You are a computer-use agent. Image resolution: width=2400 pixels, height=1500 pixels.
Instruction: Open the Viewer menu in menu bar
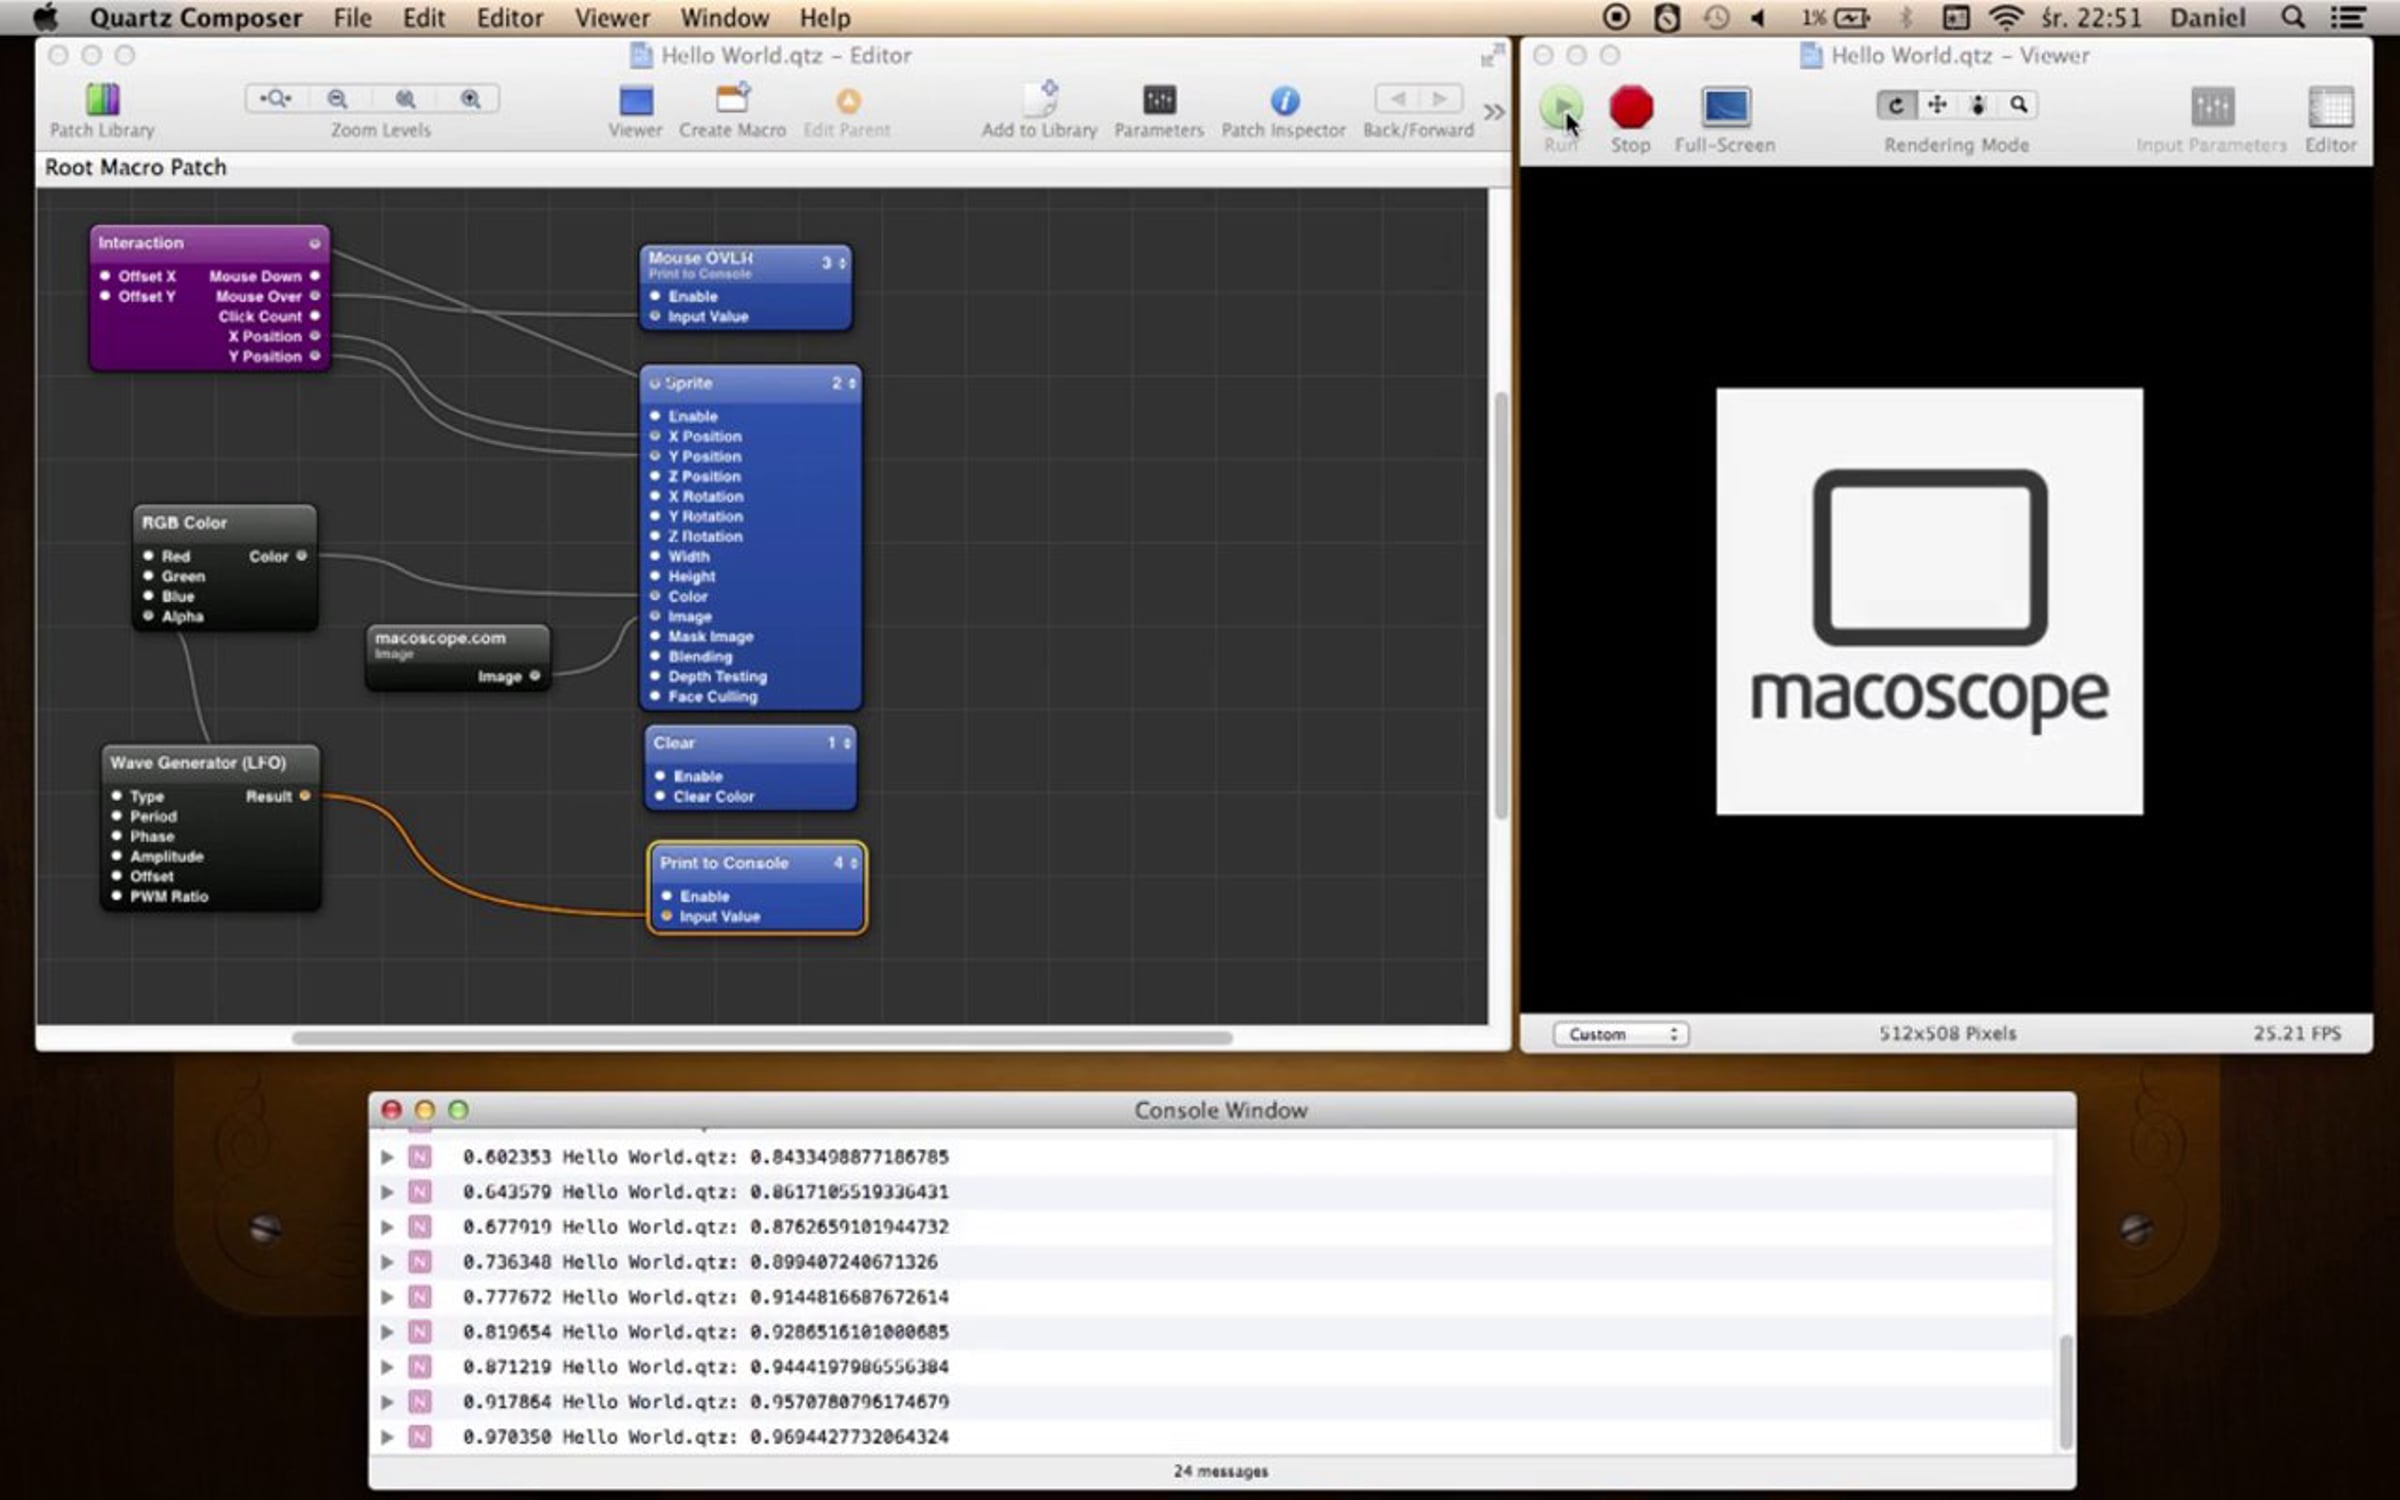click(611, 18)
